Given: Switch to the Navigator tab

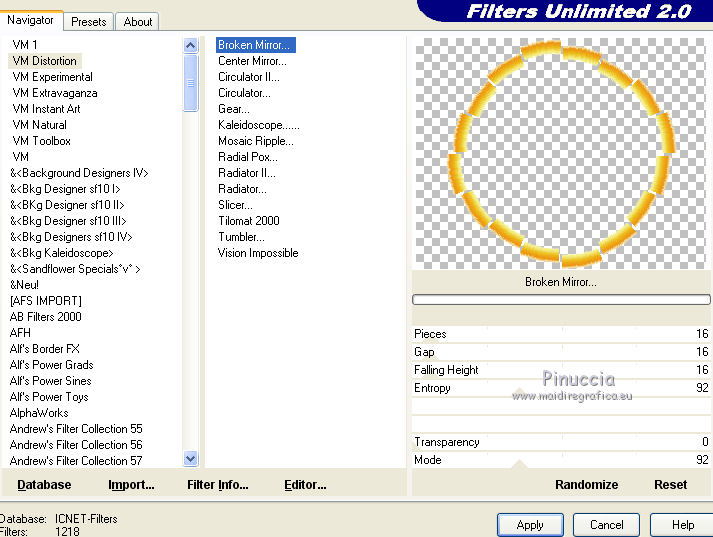Looking at the screenshot, I should (30, 20).
